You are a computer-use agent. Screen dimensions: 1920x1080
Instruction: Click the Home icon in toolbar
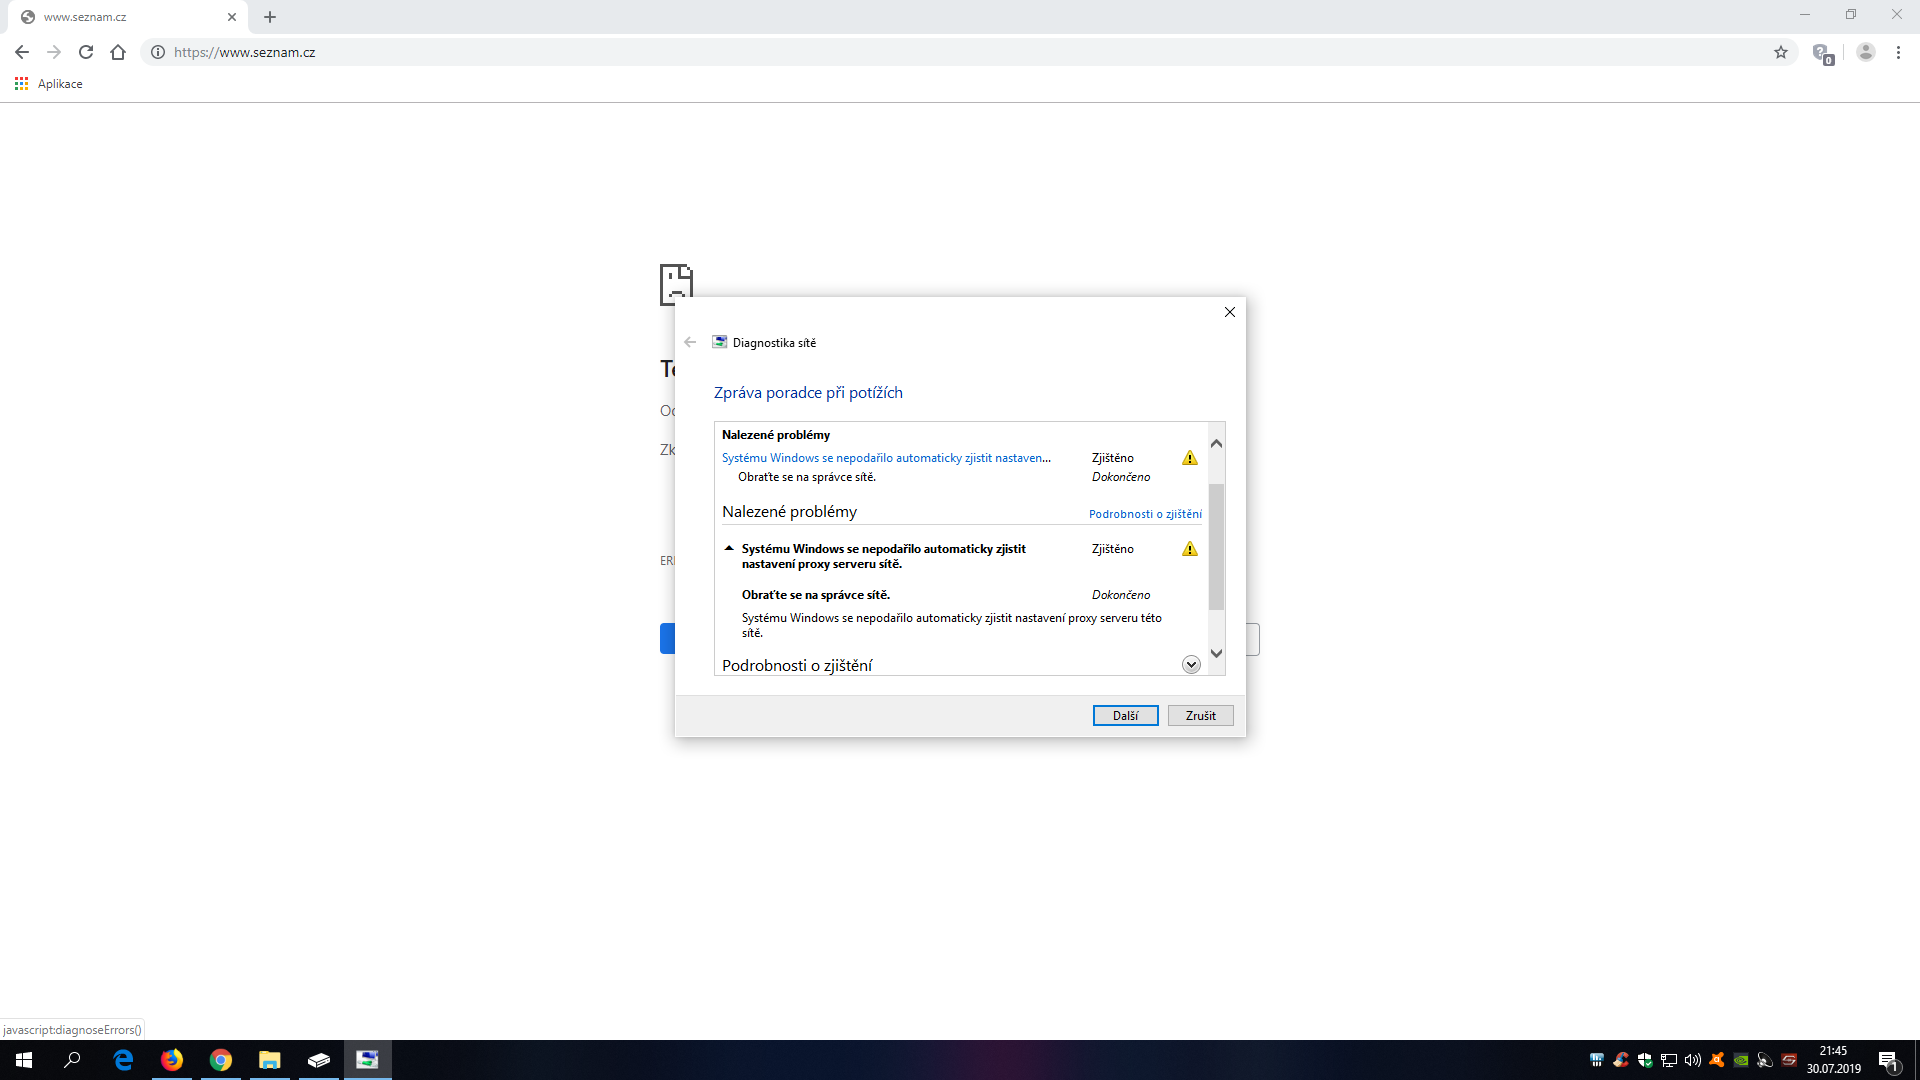click(118, 52)
